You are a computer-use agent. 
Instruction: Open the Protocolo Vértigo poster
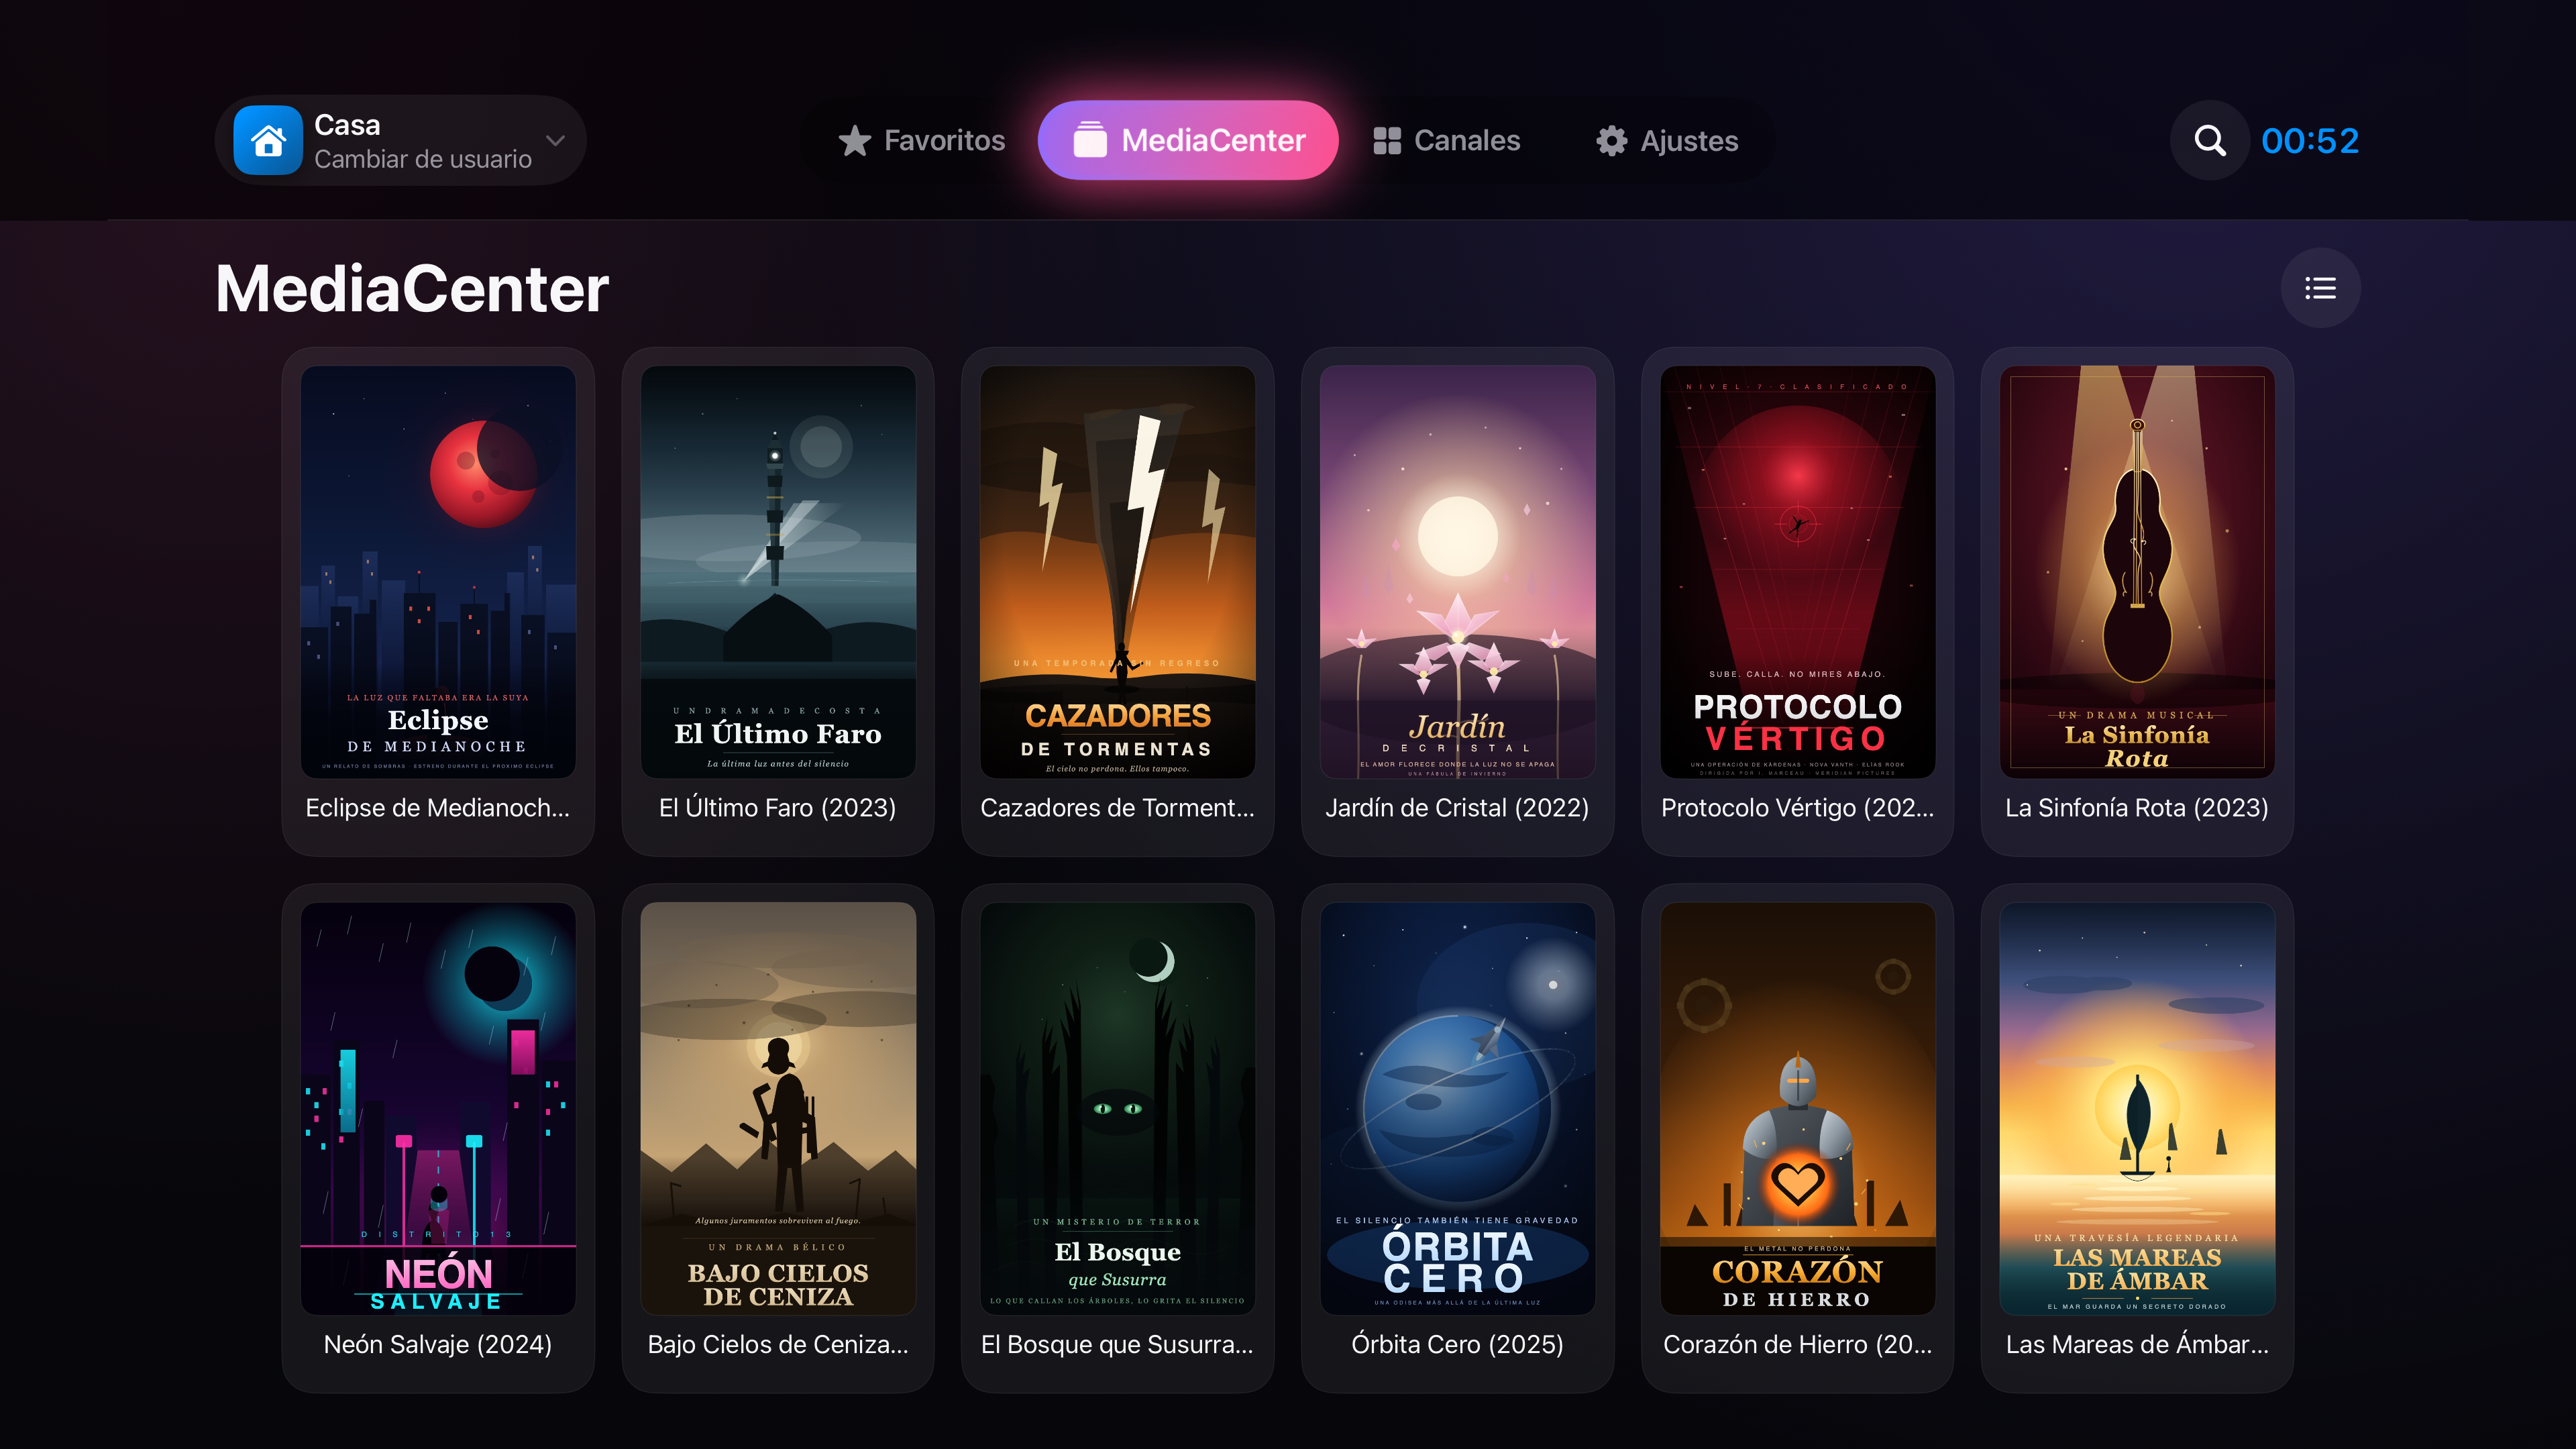1798,572
